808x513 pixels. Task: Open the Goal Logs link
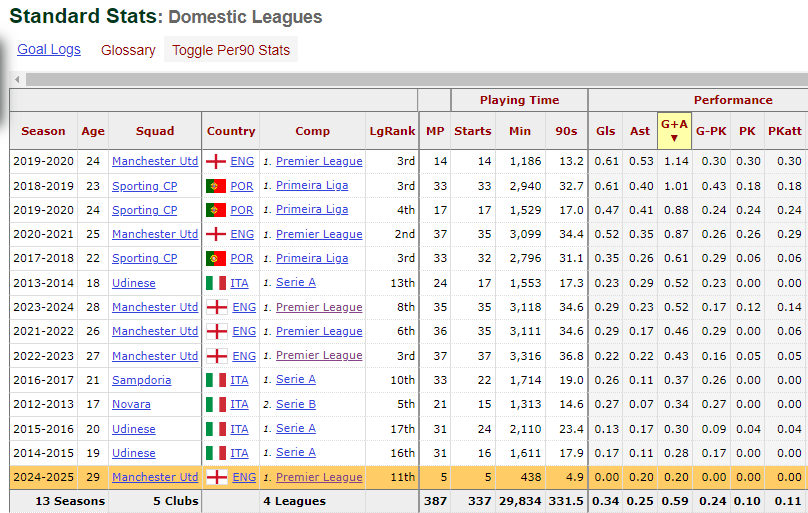click(x=49, y=49)
